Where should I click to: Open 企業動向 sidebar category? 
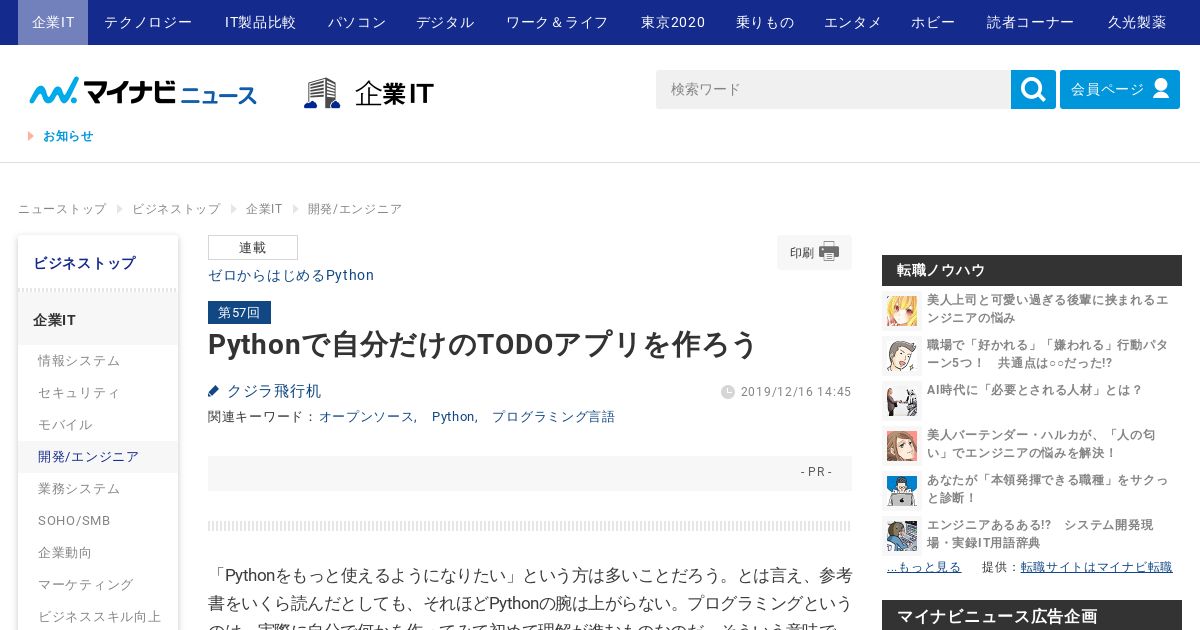click(x=98, y=552)
